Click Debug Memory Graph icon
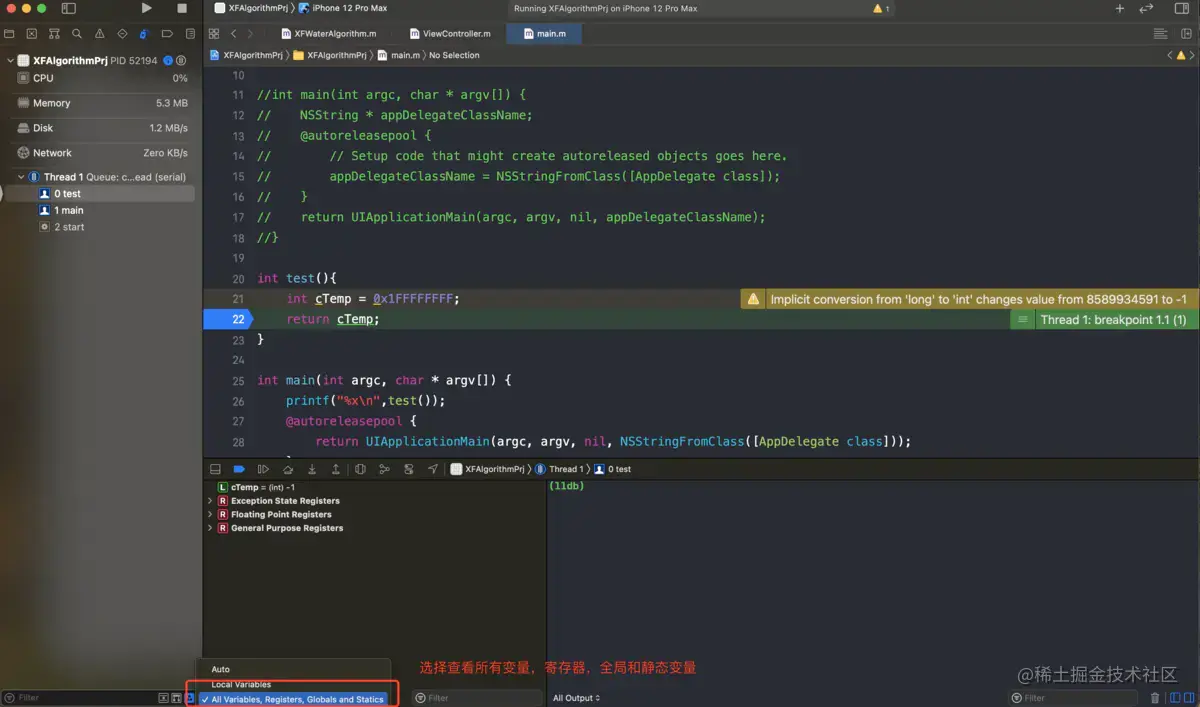This screenshot has height=707, width=1200. (x=384, y=469)
